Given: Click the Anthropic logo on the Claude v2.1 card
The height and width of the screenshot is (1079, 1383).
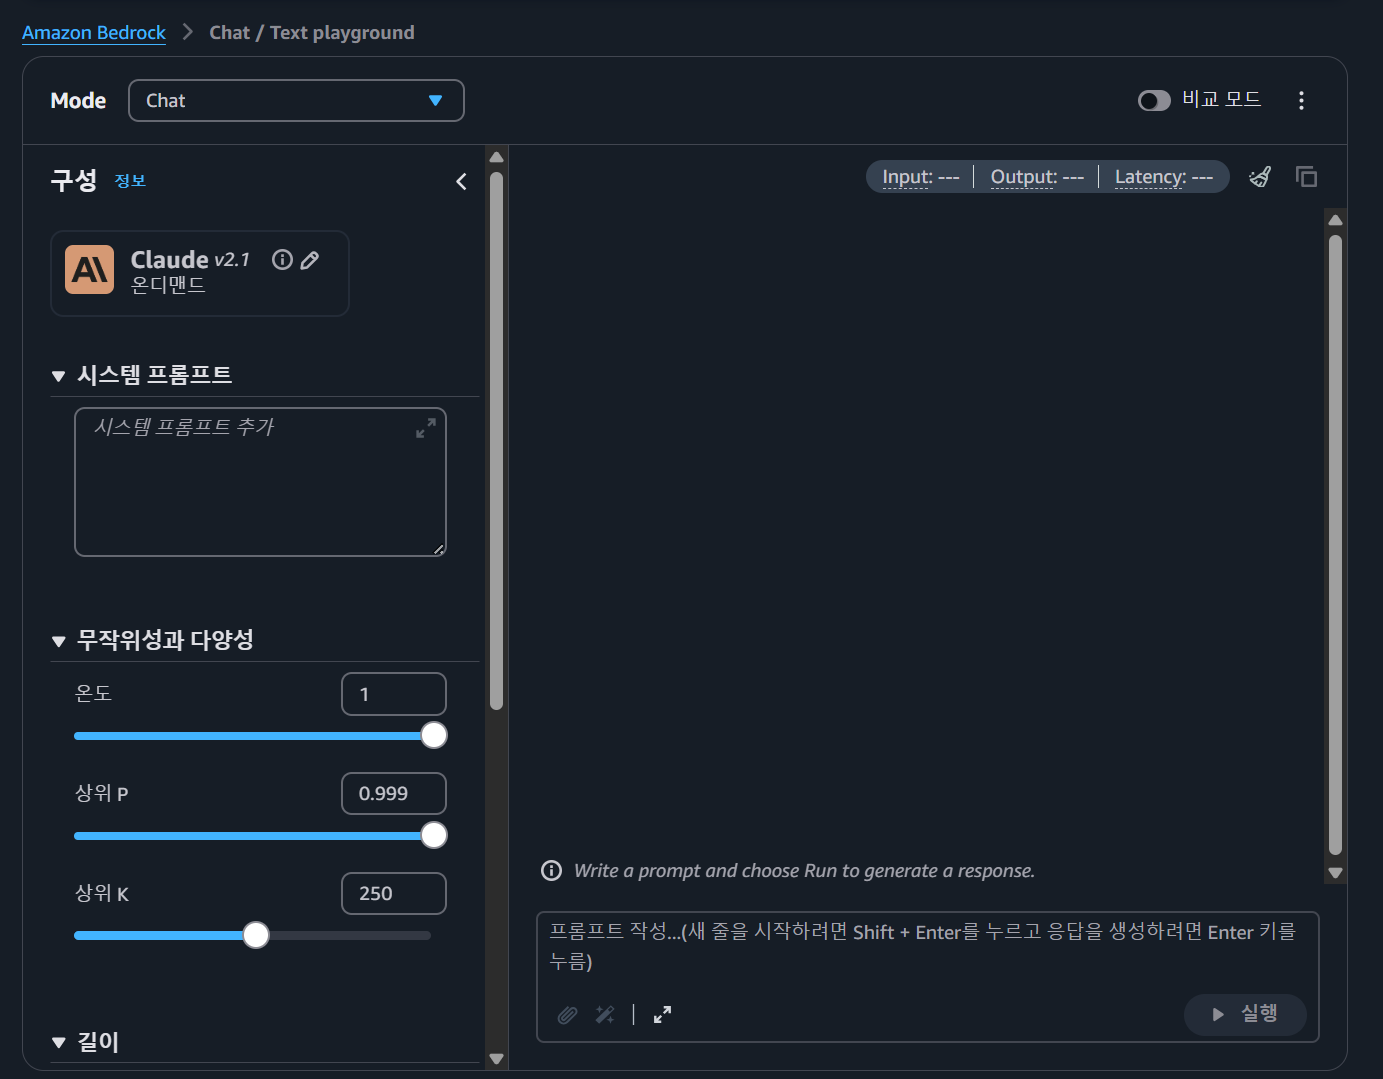Looking at the screenshot, I should tap(90, 270).
